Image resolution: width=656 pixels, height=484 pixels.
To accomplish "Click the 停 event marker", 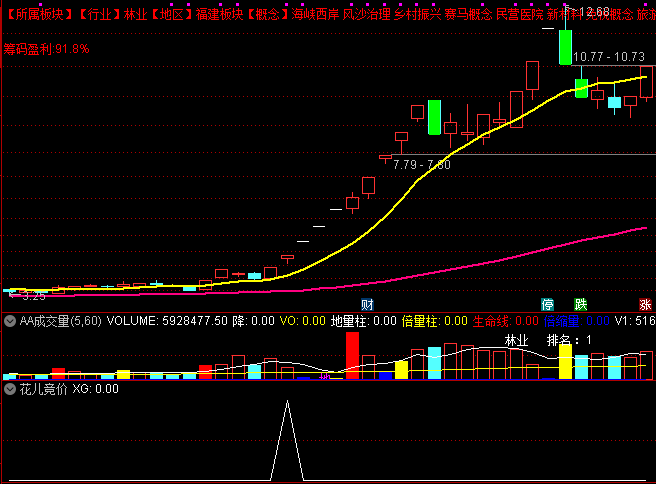I will (x=548, y=305).
